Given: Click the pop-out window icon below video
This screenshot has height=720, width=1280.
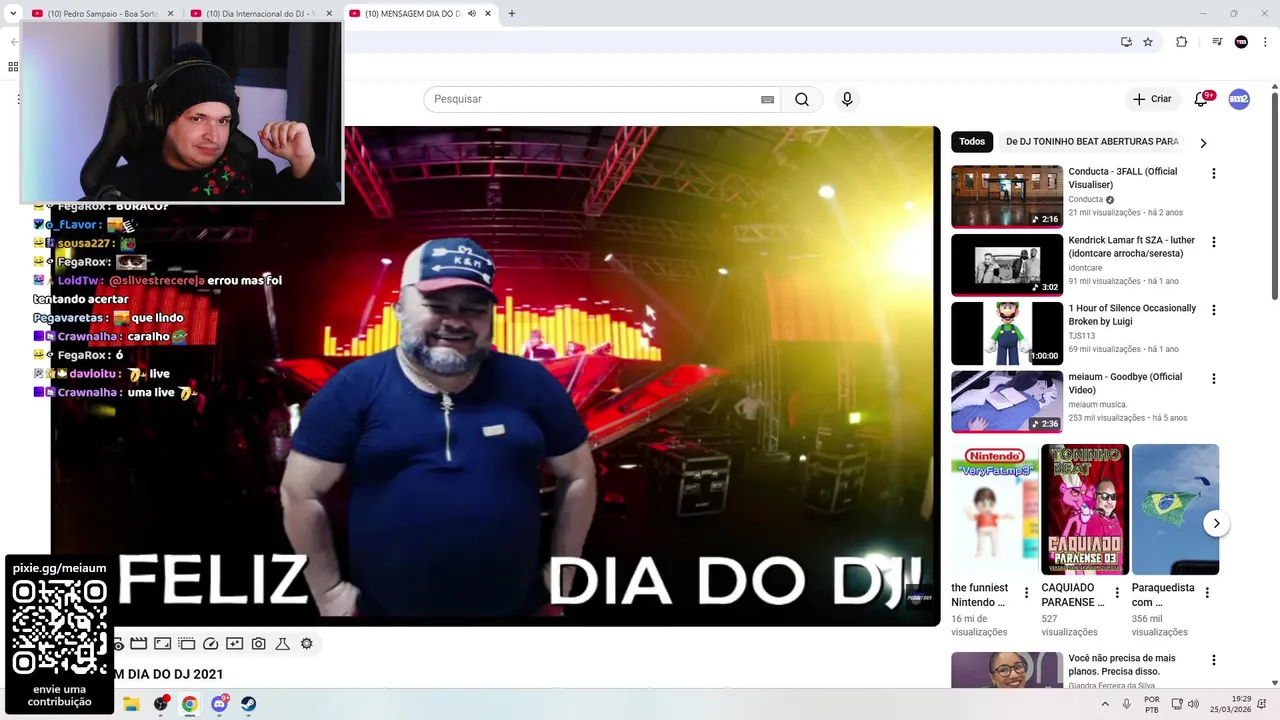Looking at the screenshot, I should pyautogui.click(x=187, y=644).
